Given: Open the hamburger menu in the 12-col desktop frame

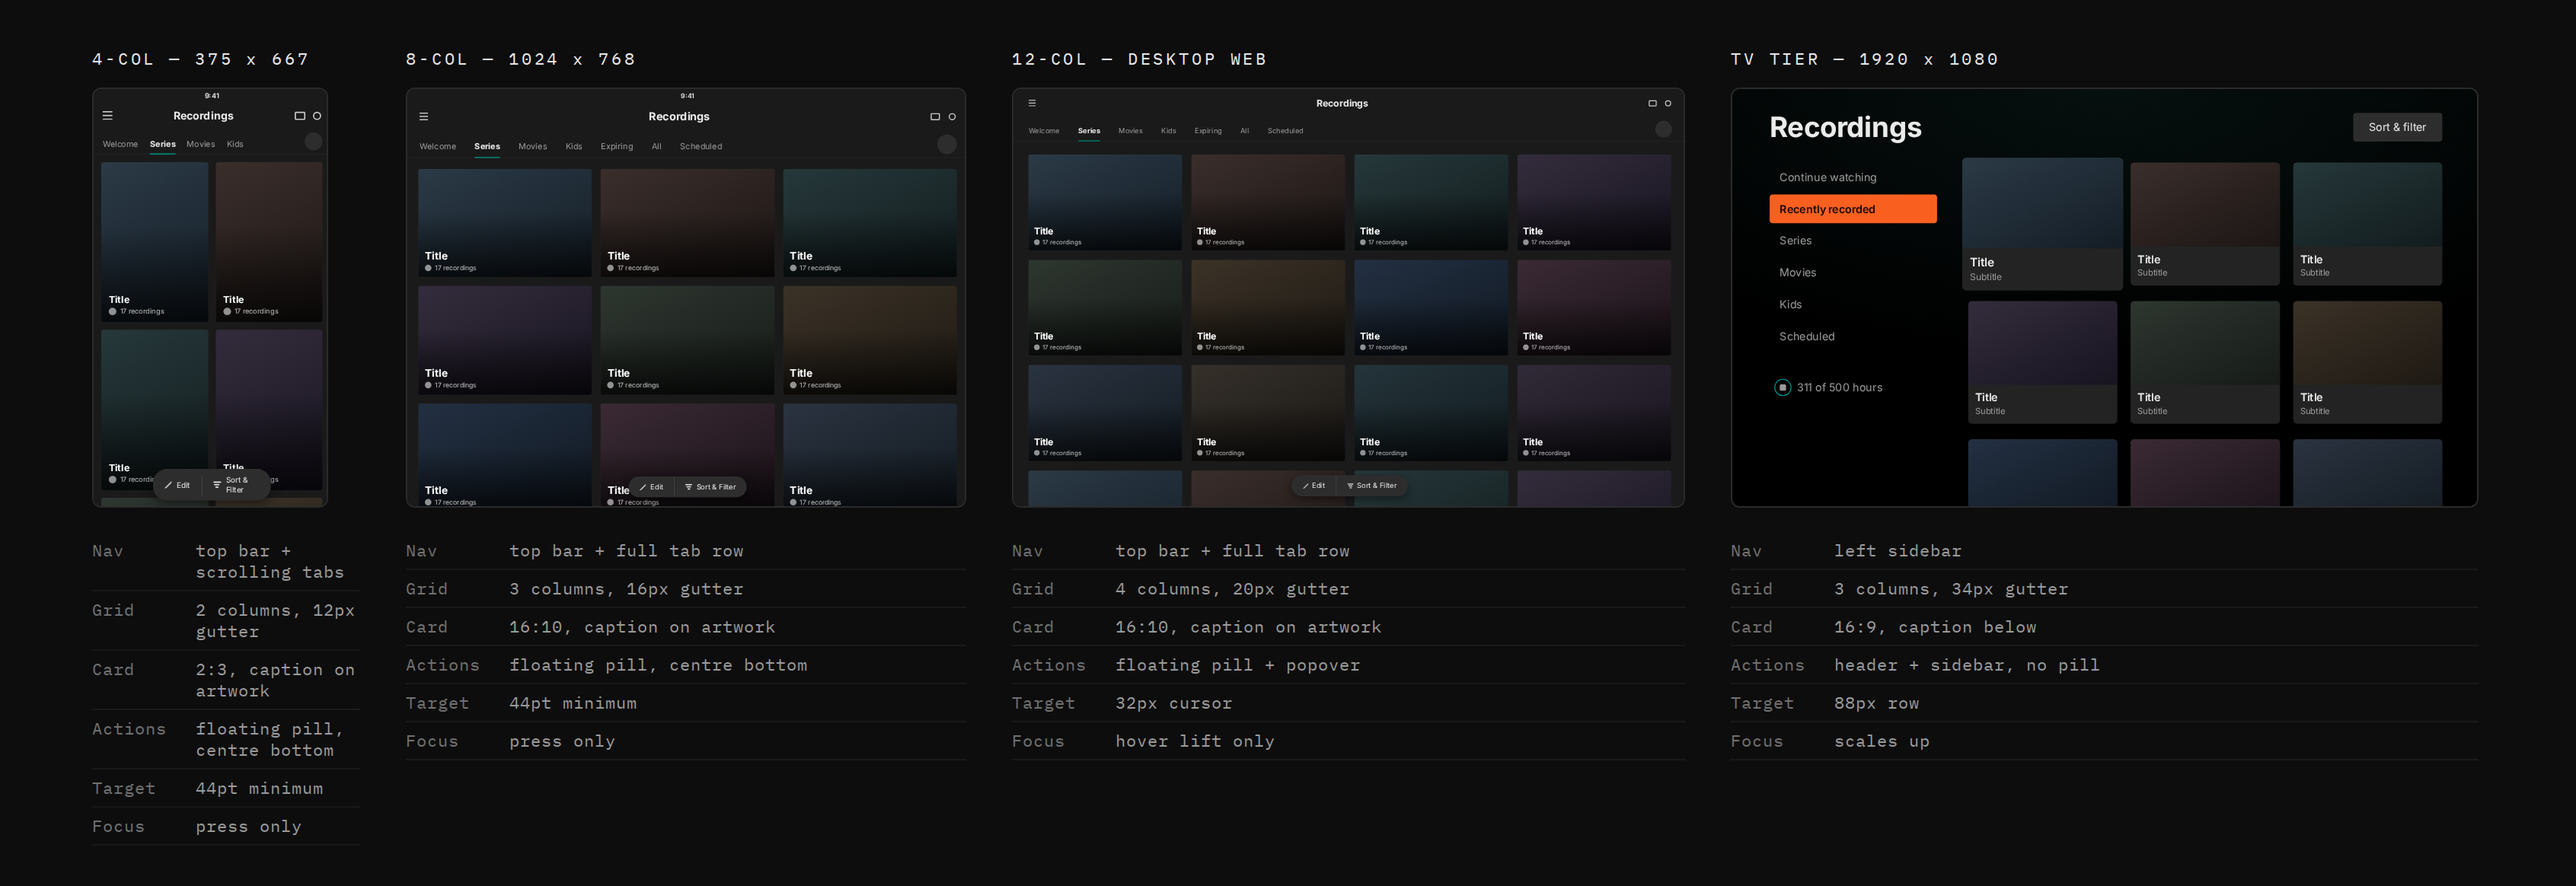Looking at the screenshot, I should [x=1032, y=103].
